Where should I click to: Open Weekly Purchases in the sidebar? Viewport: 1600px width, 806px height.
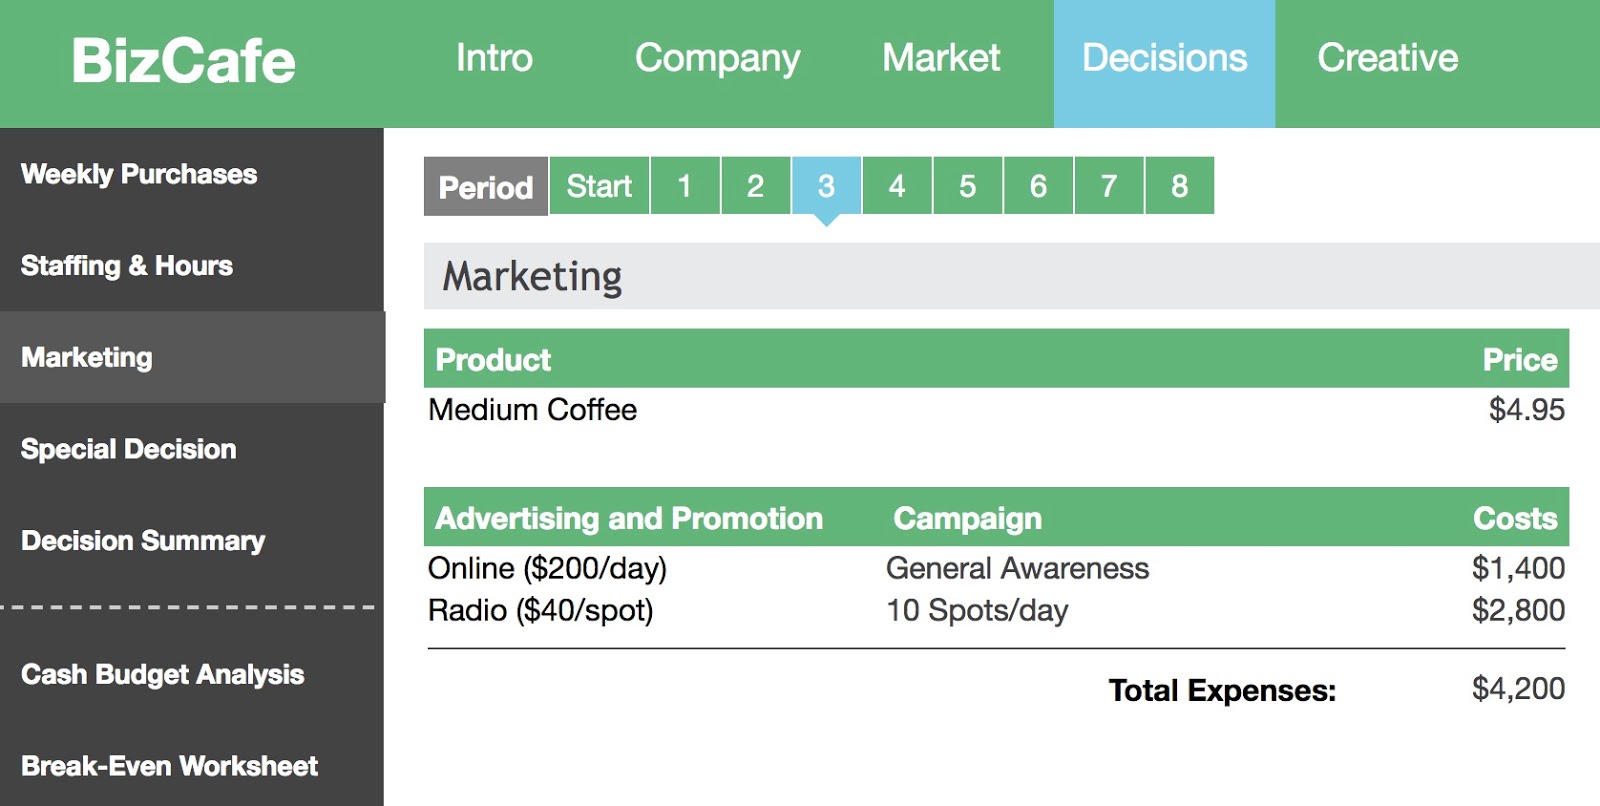pos(138,174)
